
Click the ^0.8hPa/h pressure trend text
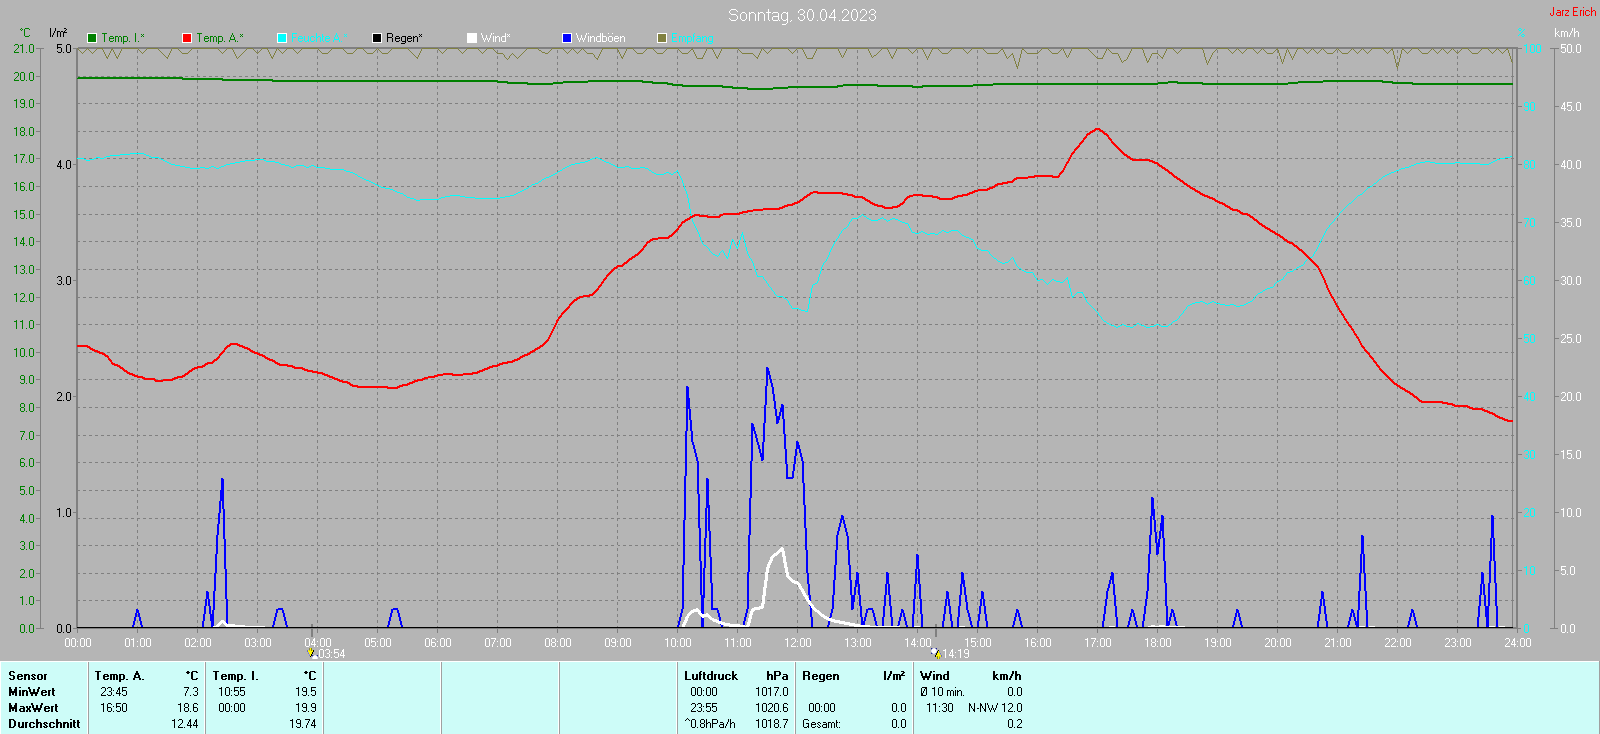pyautogui.click(x=710, y=724)
